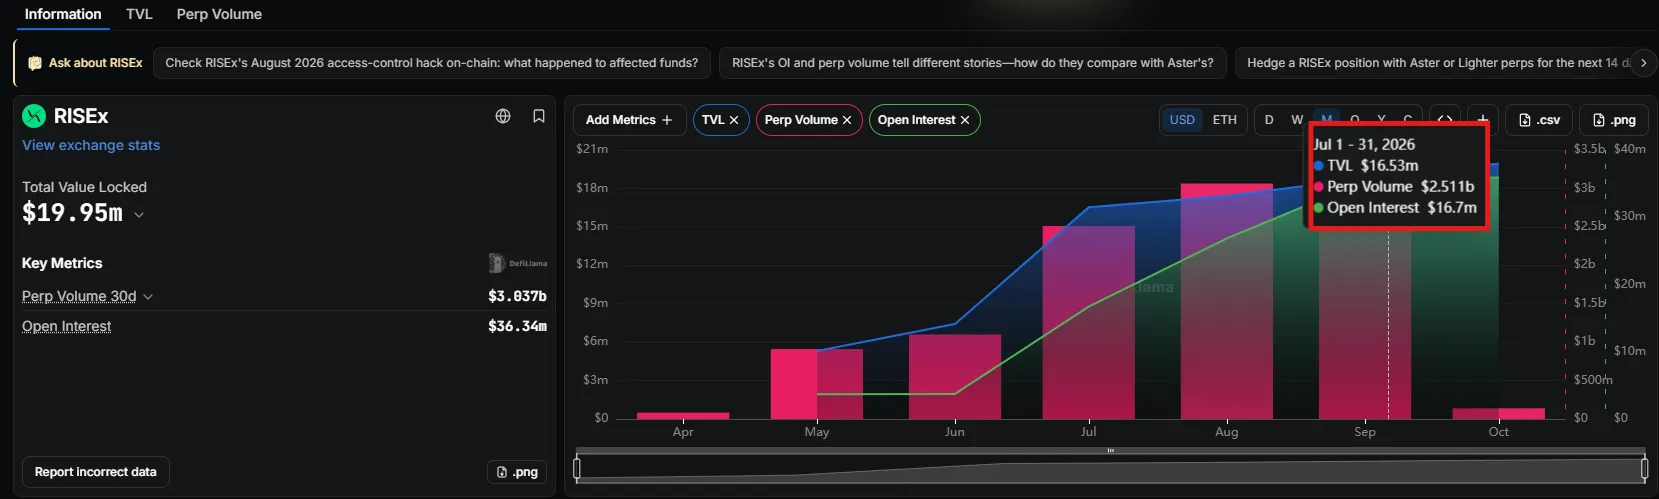The image size is (1659, 499).
Task: Click the $40m right axis label
Action: point(1629,149)
